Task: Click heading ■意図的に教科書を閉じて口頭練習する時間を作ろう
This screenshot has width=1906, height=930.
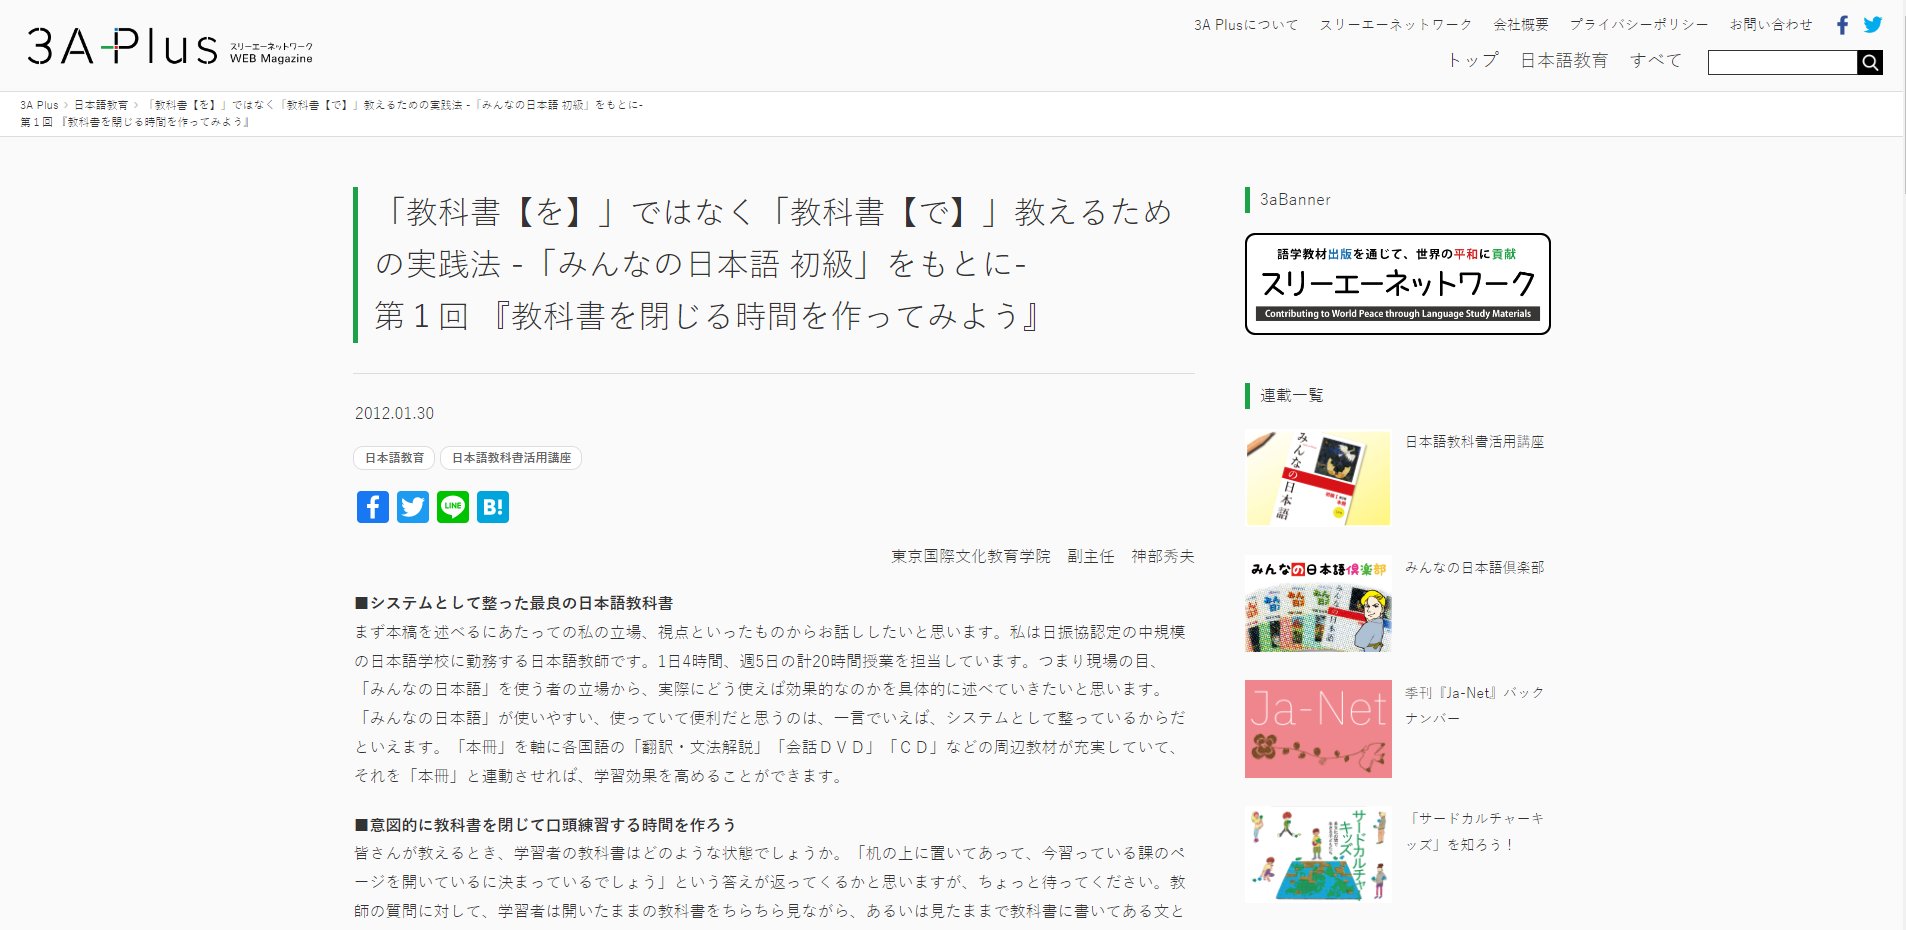Action: (x=545, y=825)
